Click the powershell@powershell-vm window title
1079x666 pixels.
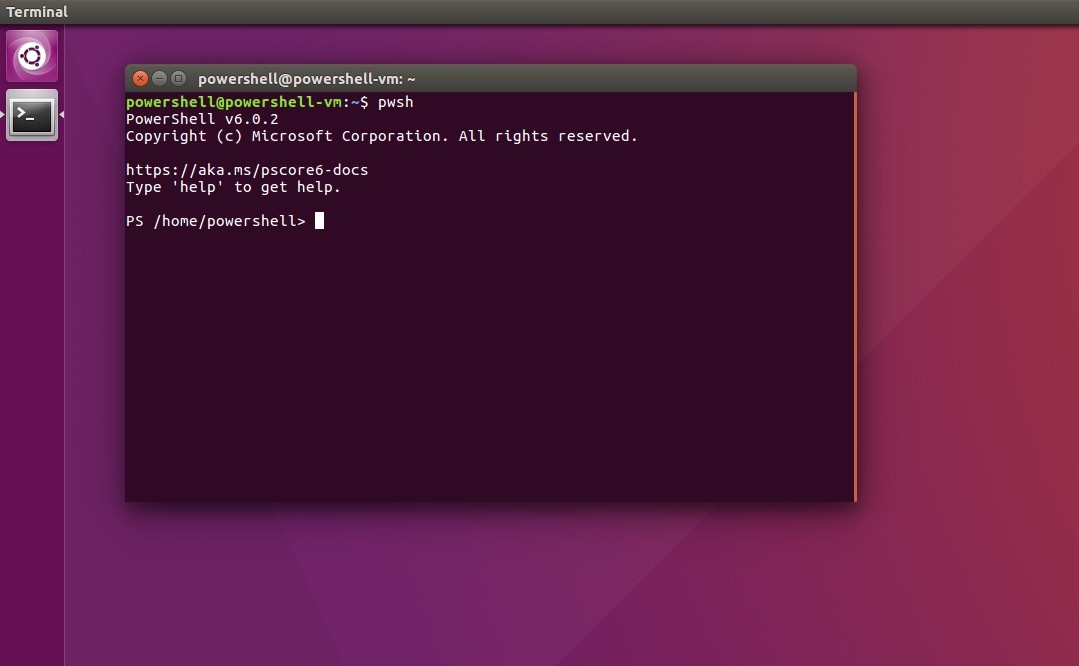pyautogui.click(x=307, y=77)
